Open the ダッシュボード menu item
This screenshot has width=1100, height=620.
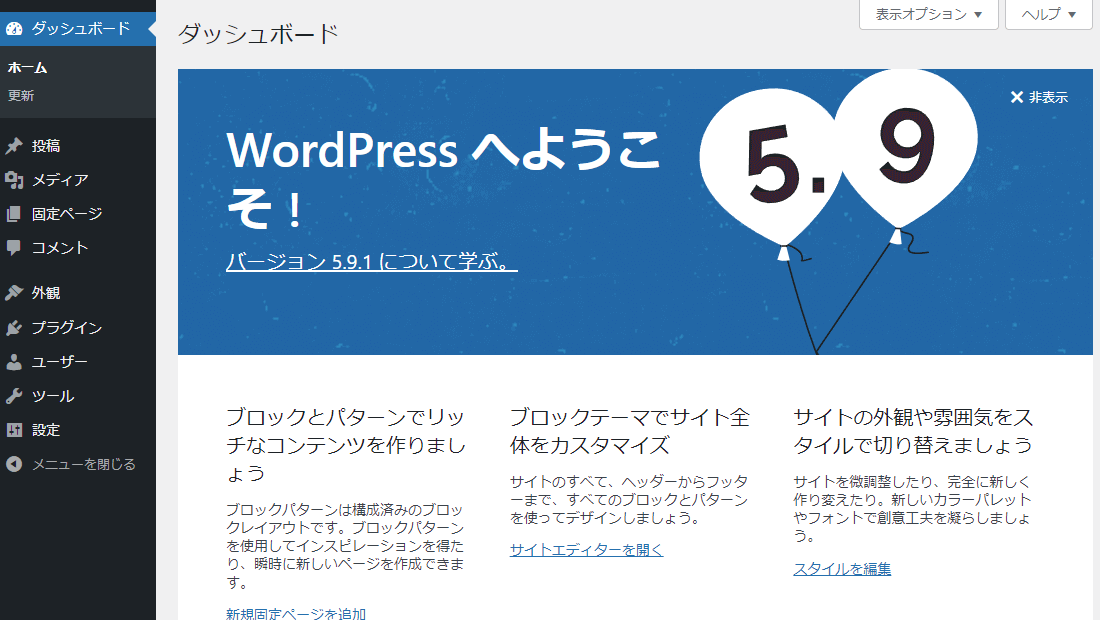pyautogui.click(x=78, y=29)
